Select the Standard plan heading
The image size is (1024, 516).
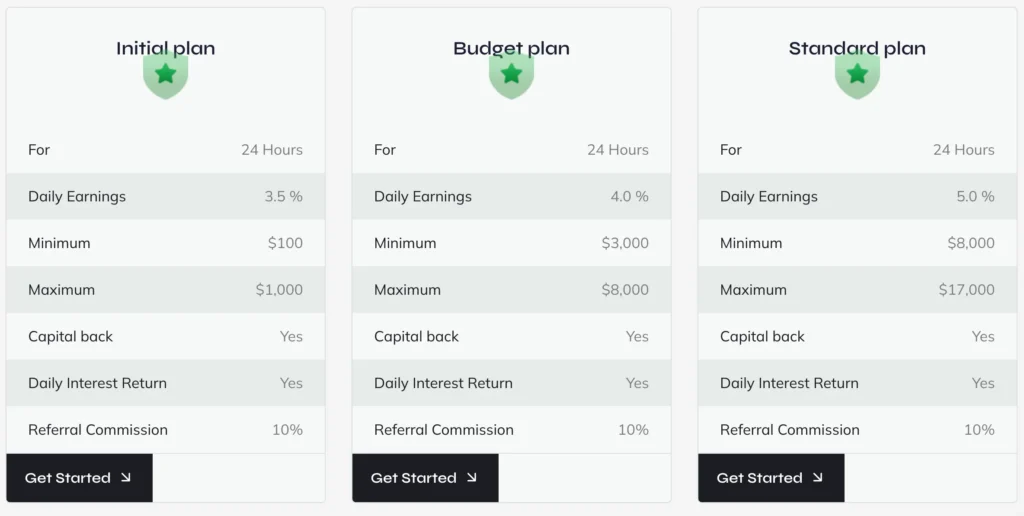(x=857, y=48)
